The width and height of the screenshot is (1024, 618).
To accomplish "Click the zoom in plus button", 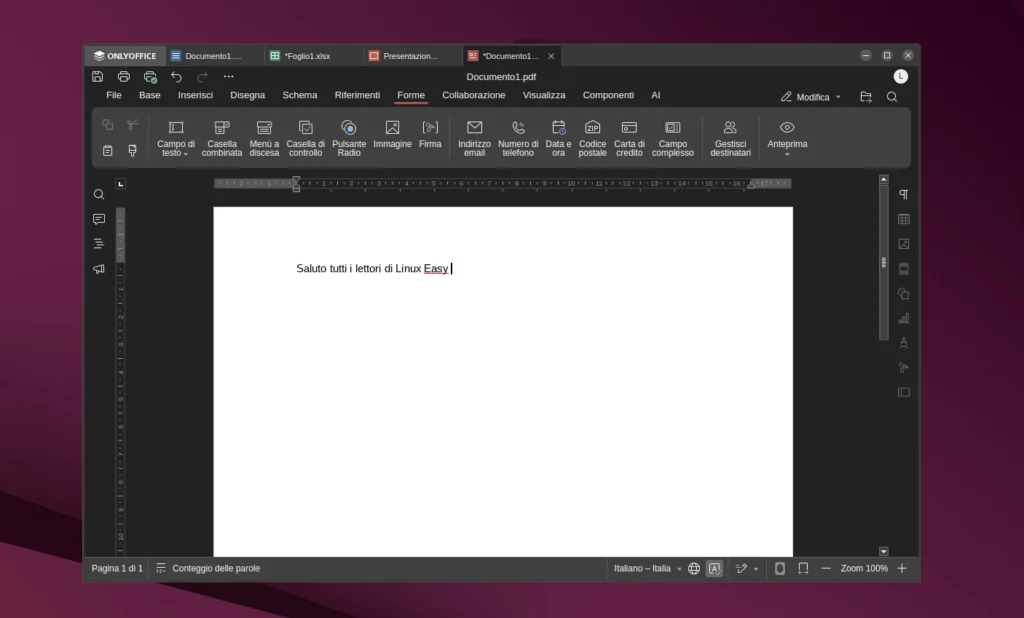I will [902, 568].
